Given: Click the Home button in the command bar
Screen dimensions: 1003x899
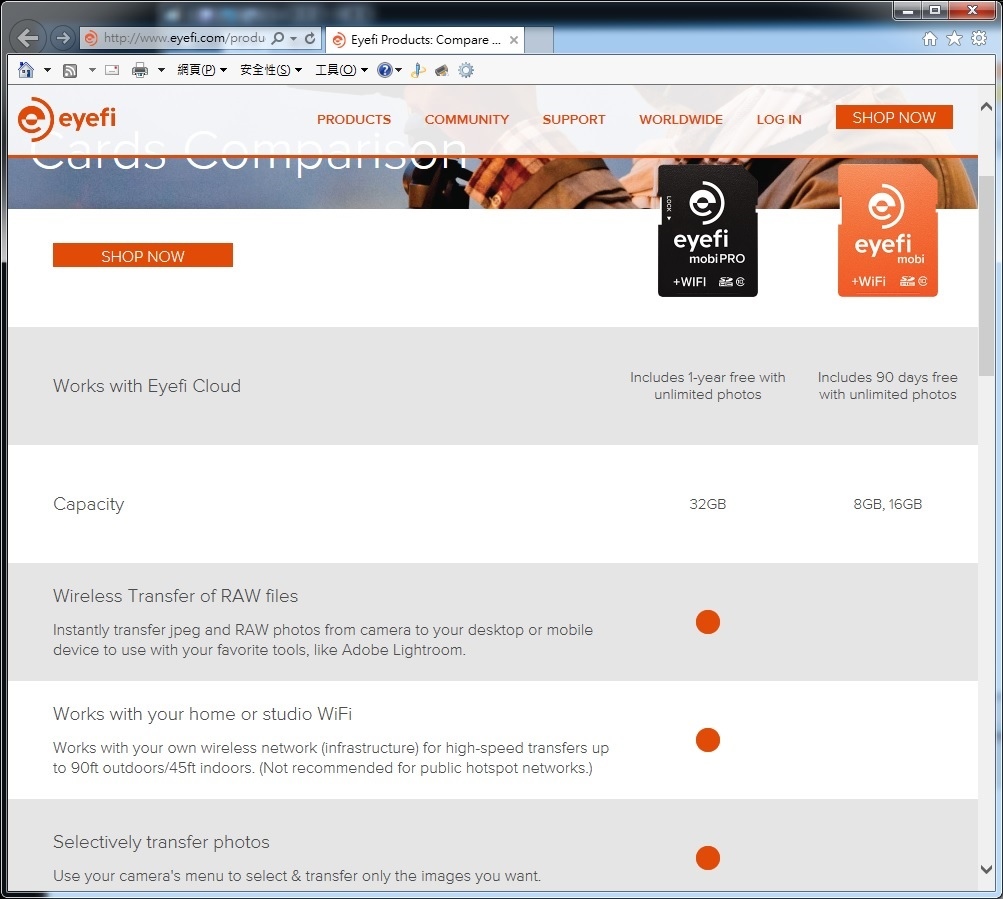Looking at the screenshot, I should pos(26,70).
